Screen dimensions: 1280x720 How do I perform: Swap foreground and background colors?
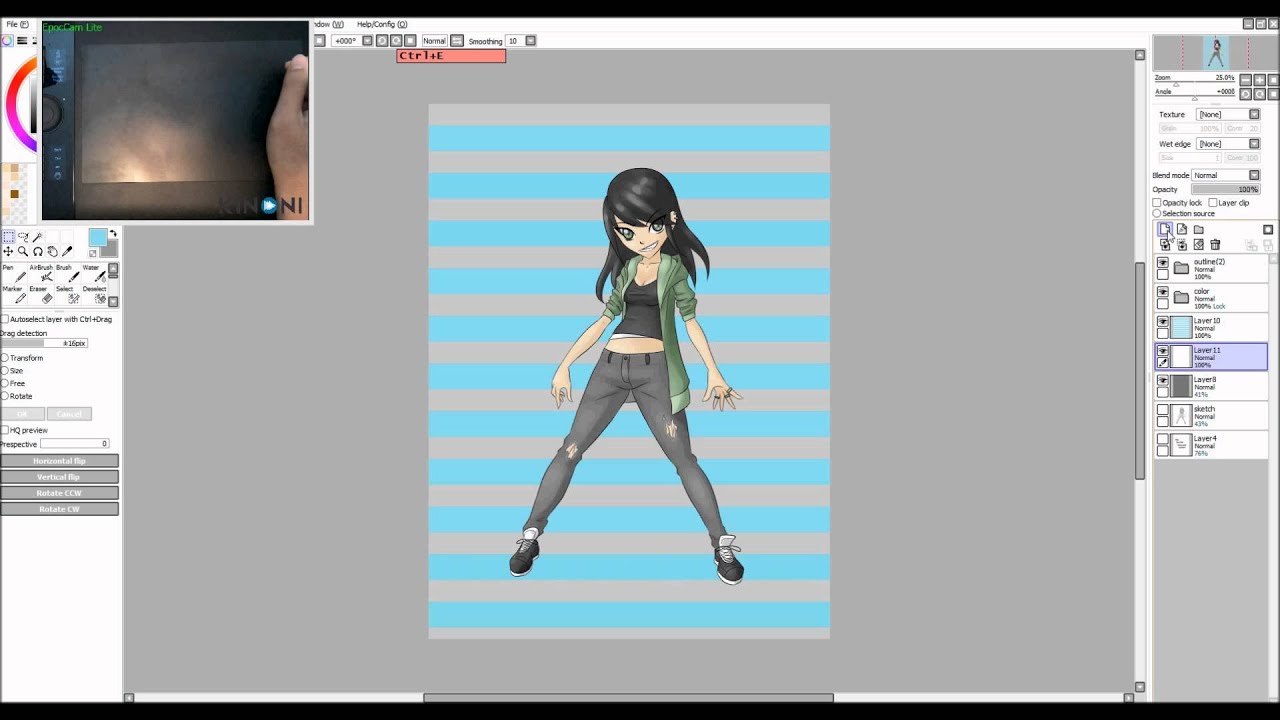113,234
